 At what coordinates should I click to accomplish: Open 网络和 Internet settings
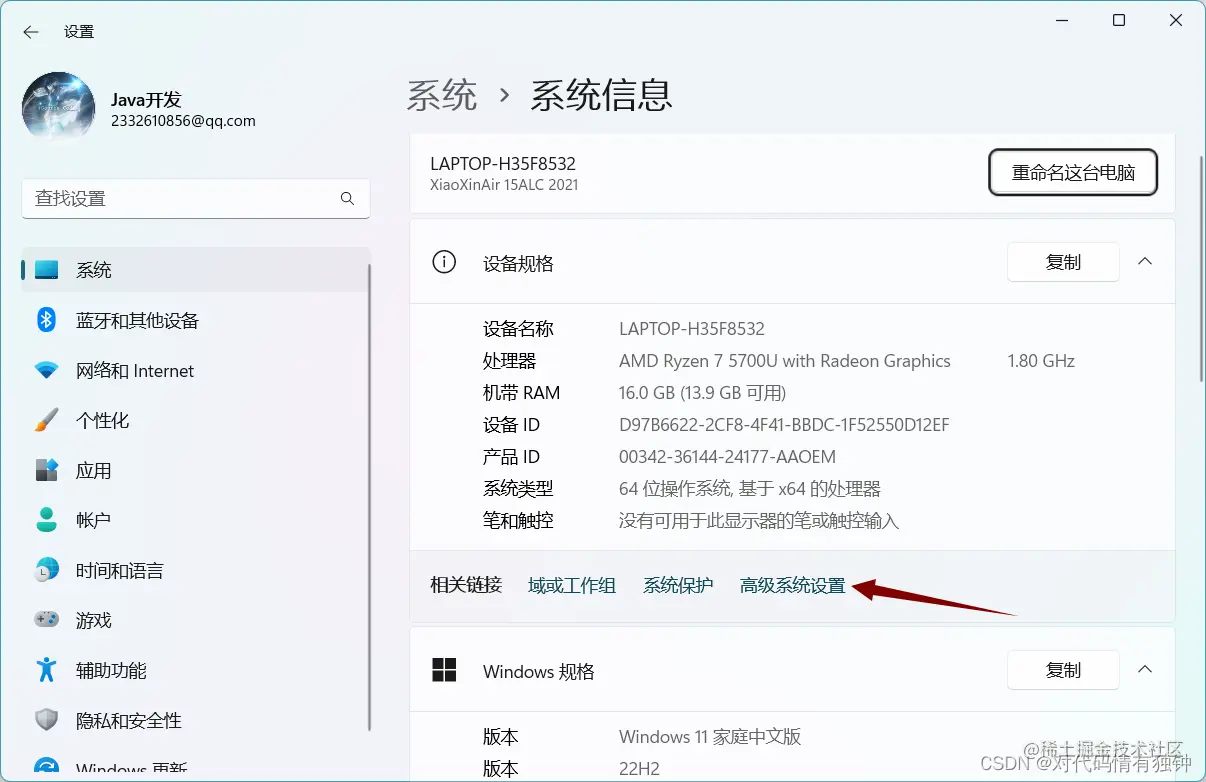click(195, 370)
